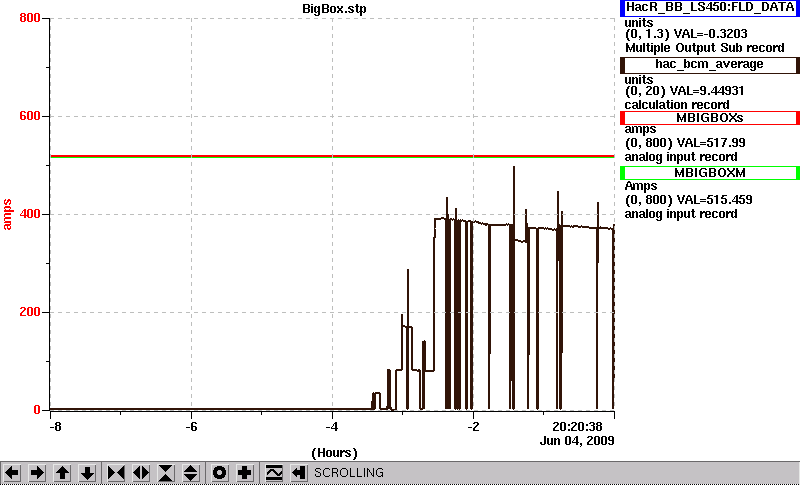The width and height of the screenshot is (800, 485).
Task: Select the MBIGBOXs curve label
Action: pos(710,118)
